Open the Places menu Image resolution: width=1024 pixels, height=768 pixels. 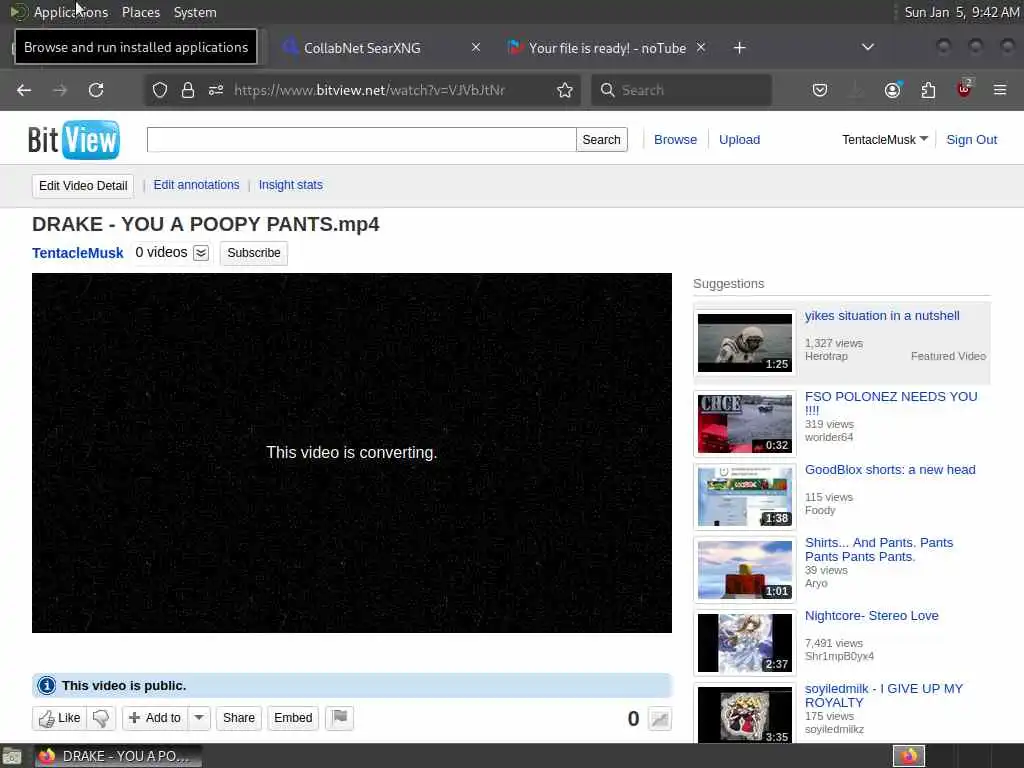[140, 12]
